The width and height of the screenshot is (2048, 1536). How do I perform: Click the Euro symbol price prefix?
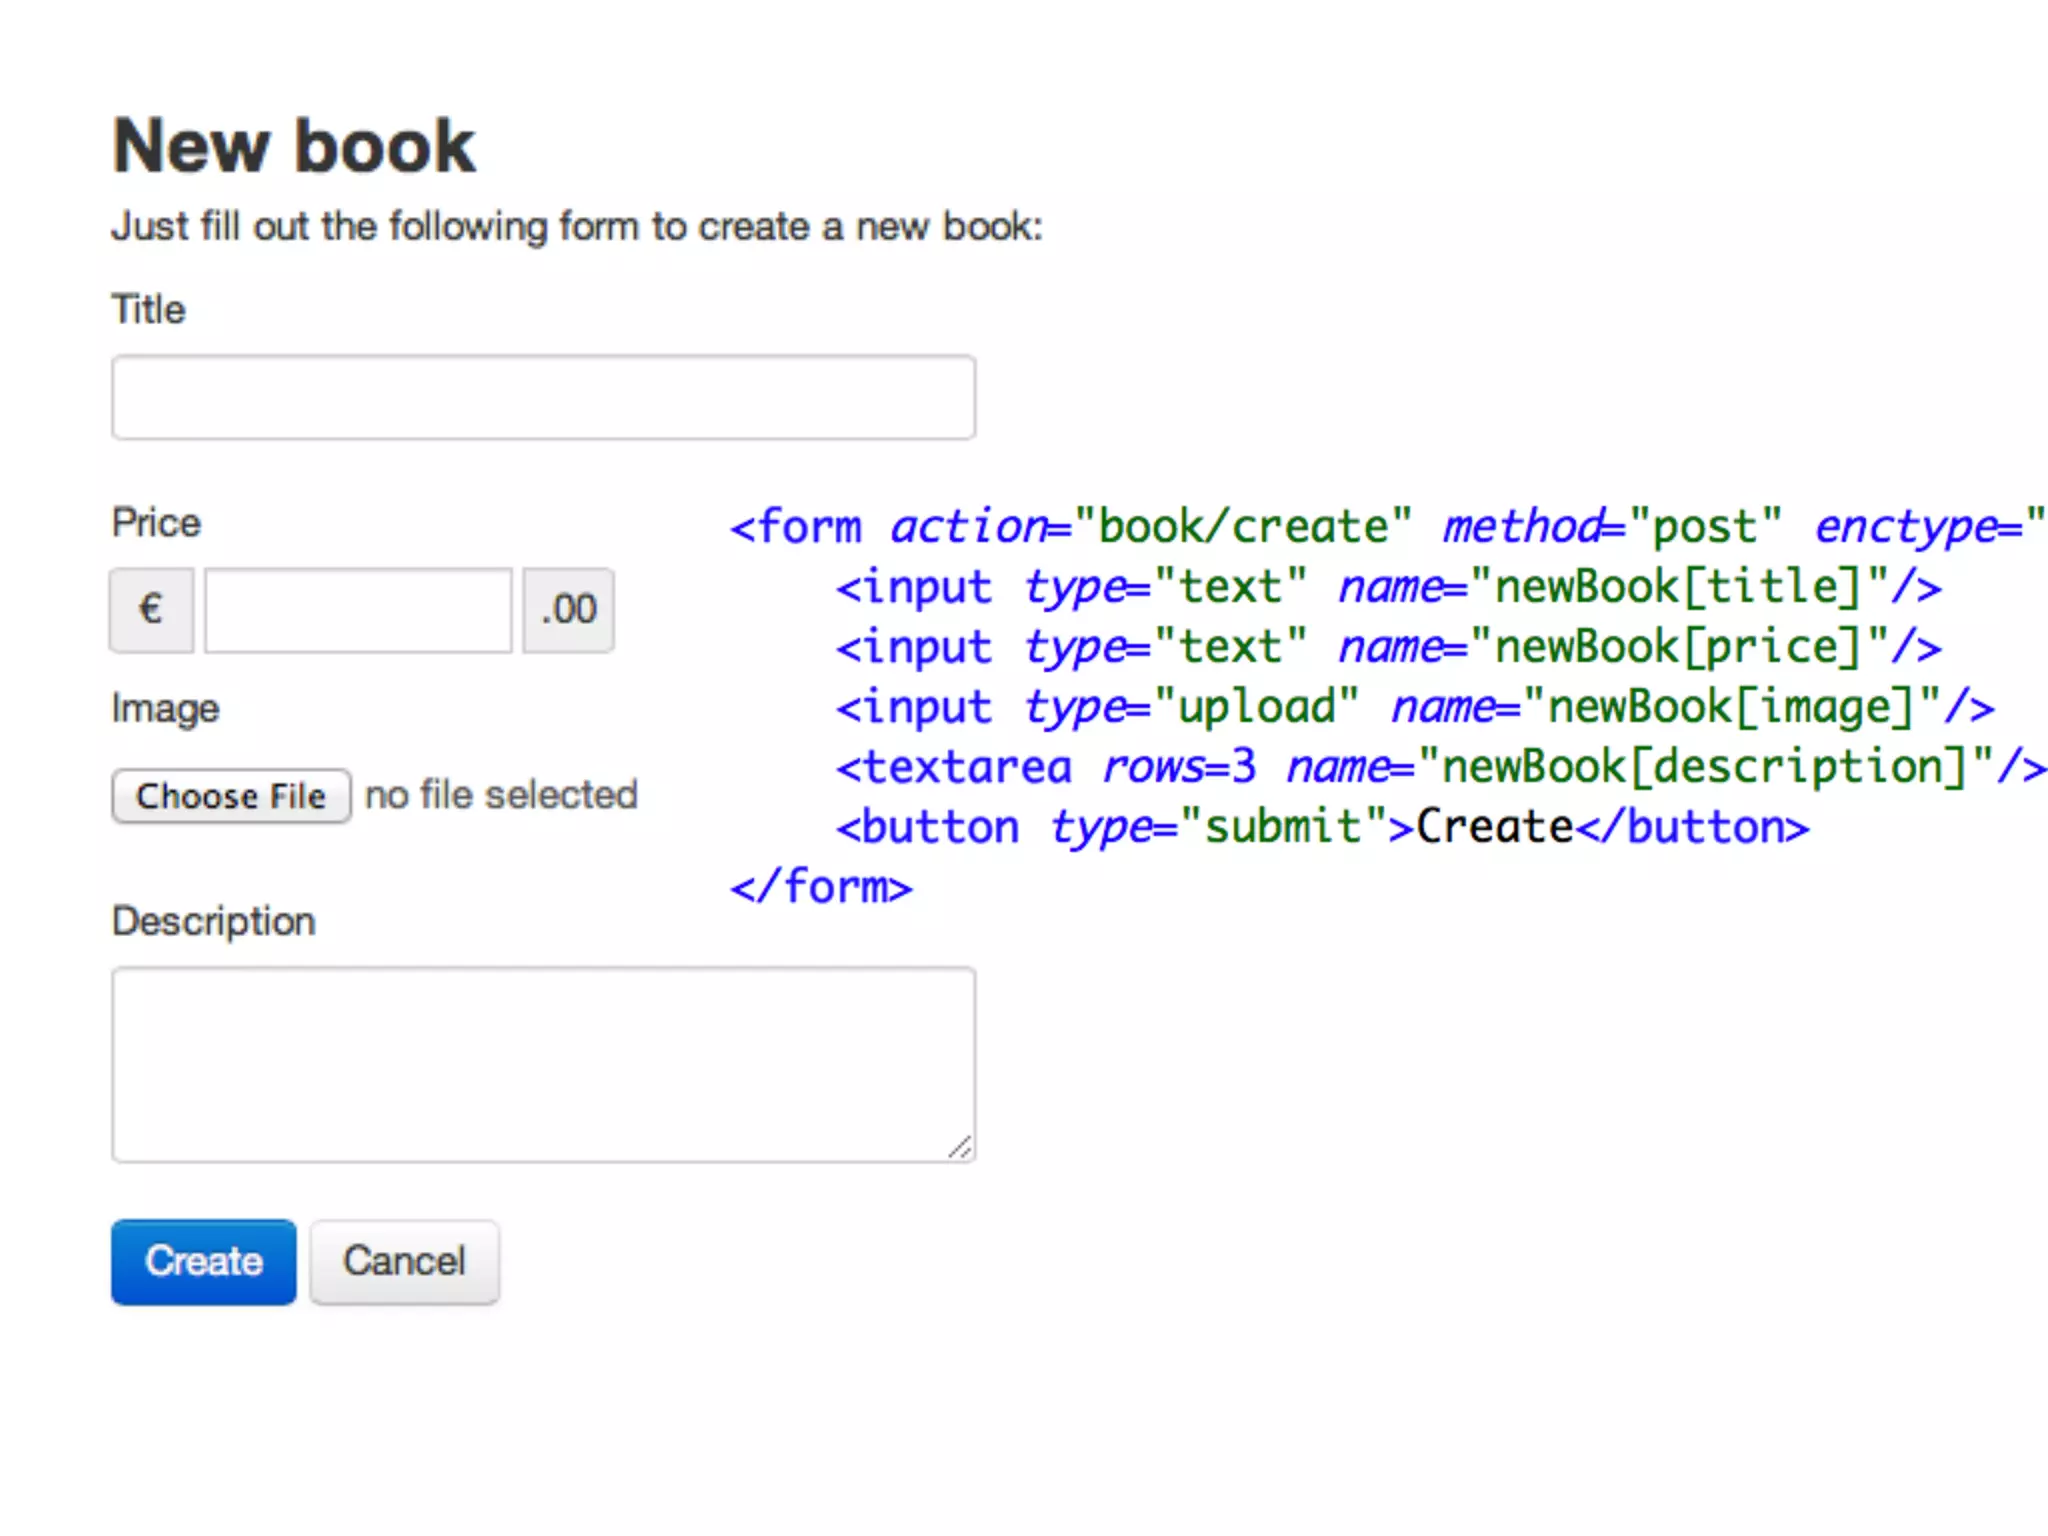tap(151, 610)
